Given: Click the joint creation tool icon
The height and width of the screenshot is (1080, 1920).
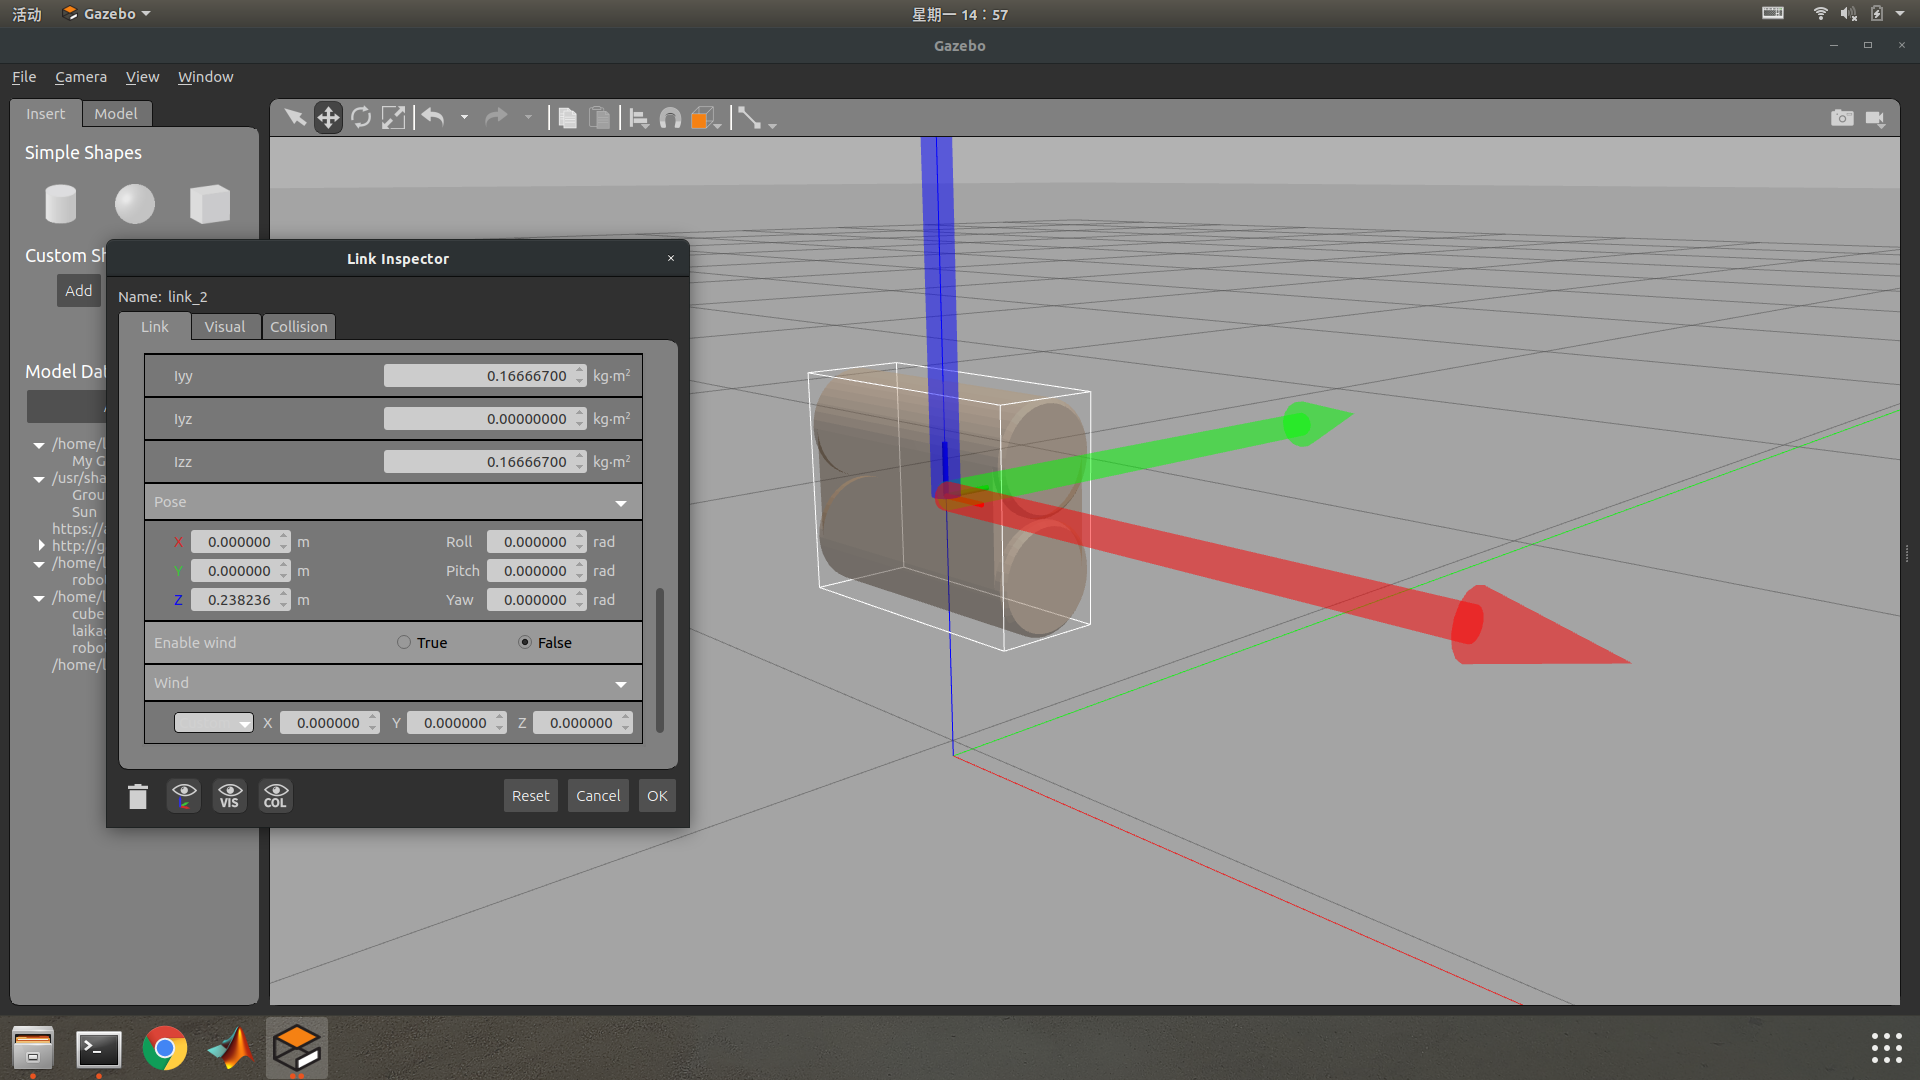Looking at the screenshot, I should pyautogui.click(x=749, y=118).
